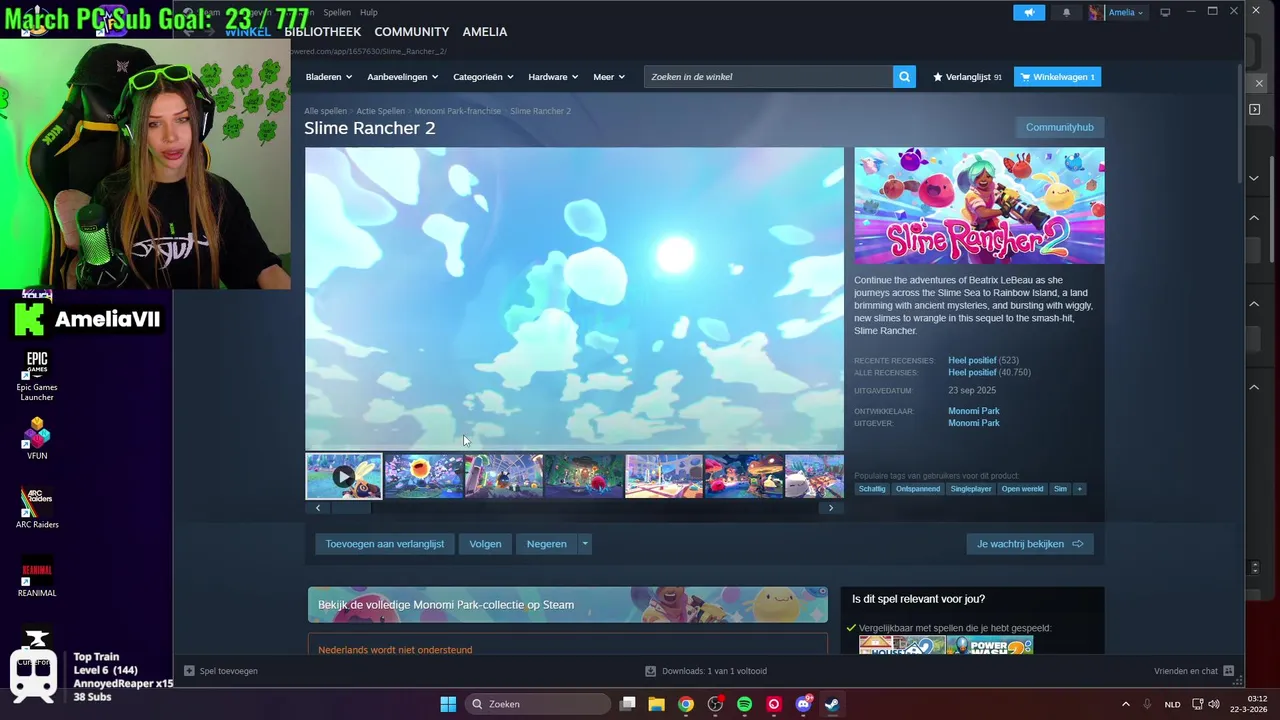Select the Schattig tag
This screenshot has width=1280, height=720.
[872, 489]
